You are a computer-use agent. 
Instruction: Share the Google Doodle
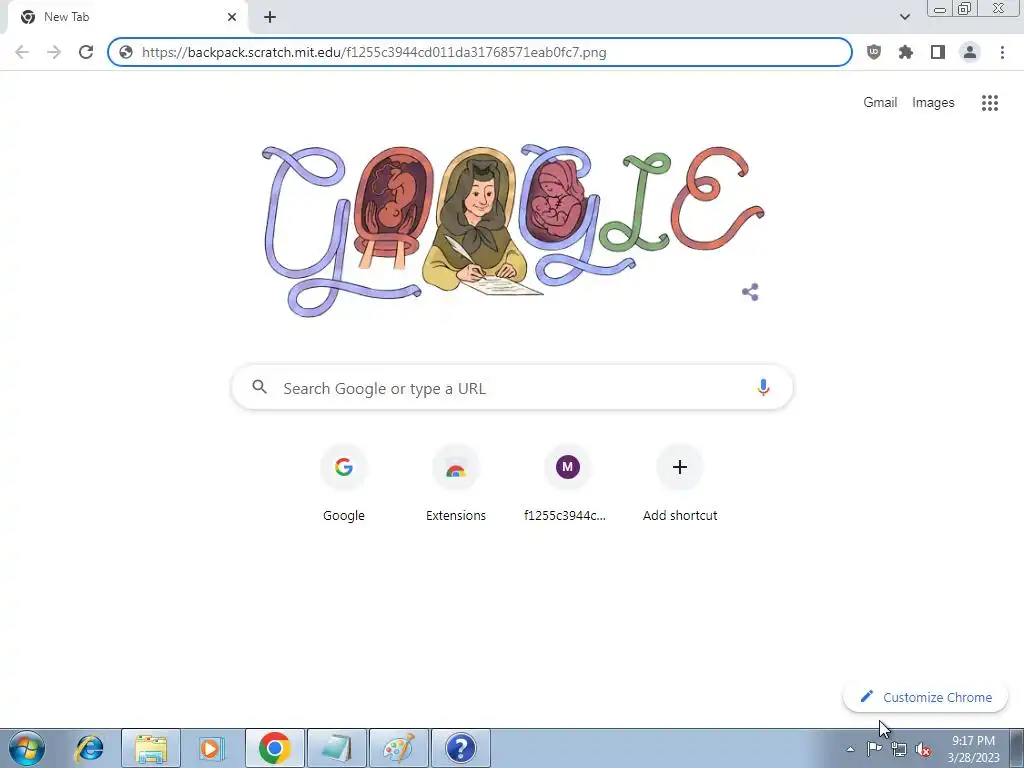[x=750, y=292]
